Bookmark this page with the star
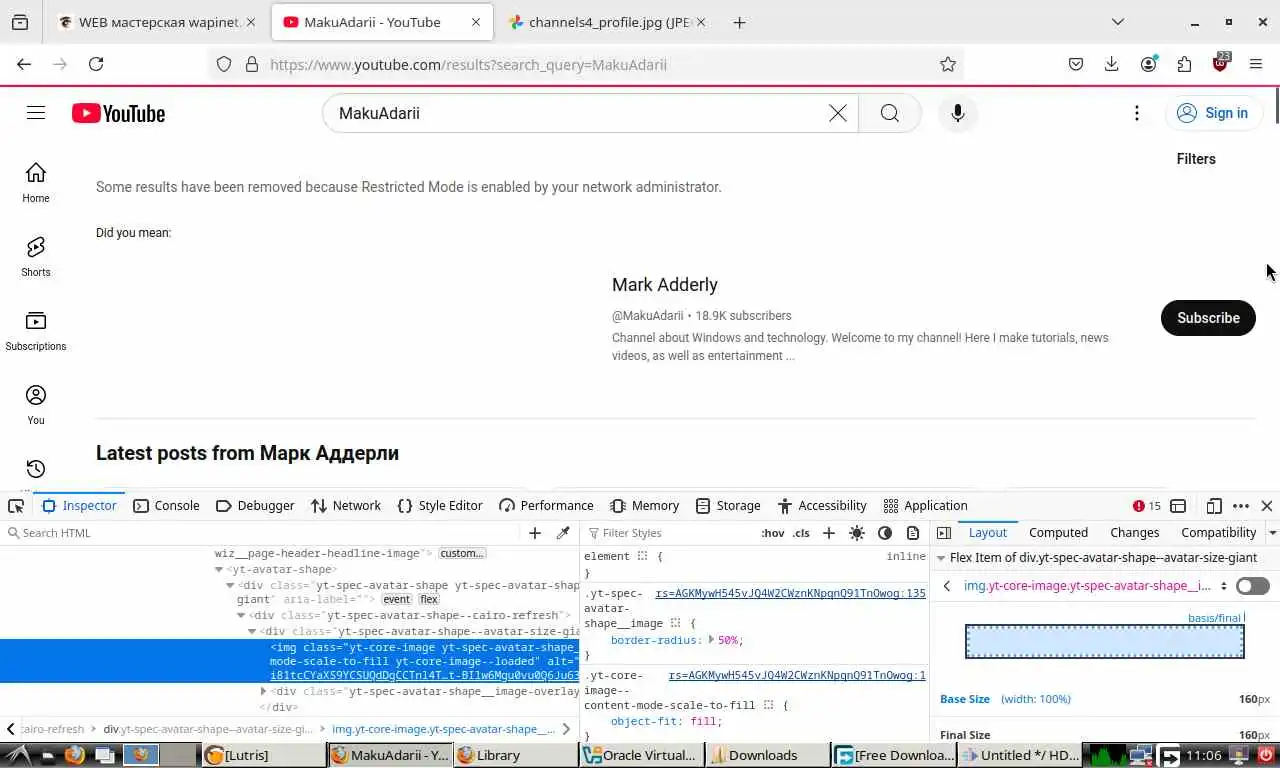1280x768 pixels. coord(948,64)
